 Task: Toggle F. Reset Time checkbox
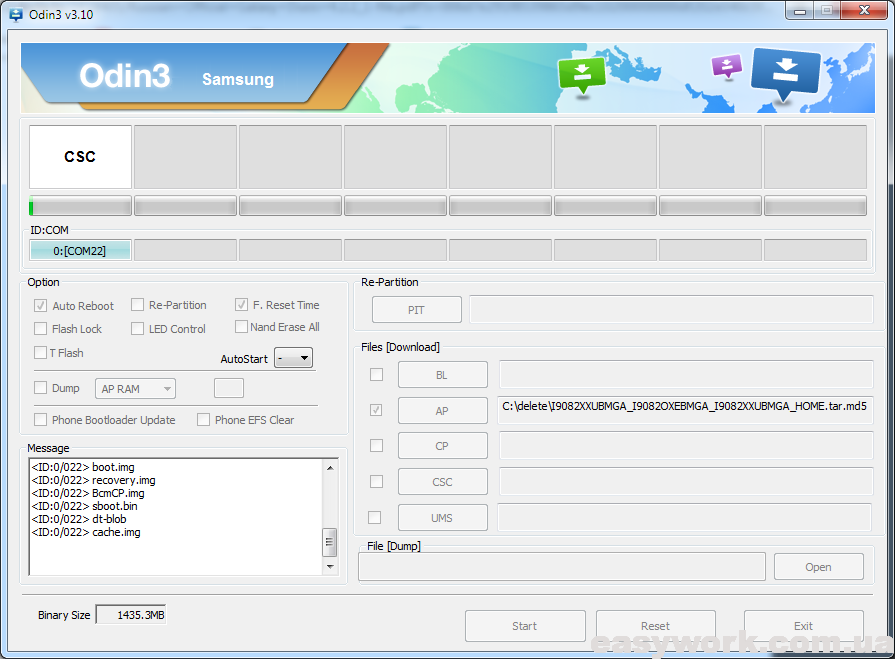(x=241, y=305)
